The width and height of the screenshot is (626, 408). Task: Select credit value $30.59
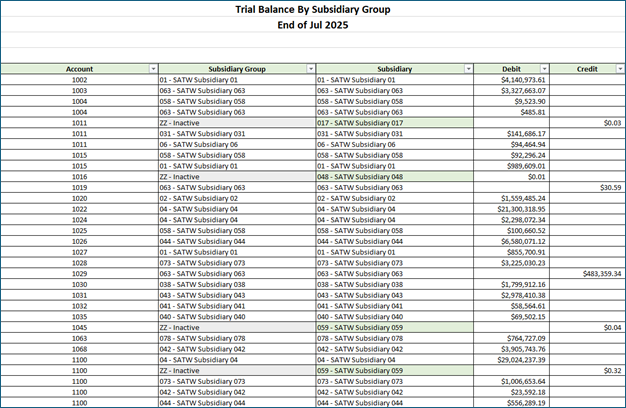587,188
